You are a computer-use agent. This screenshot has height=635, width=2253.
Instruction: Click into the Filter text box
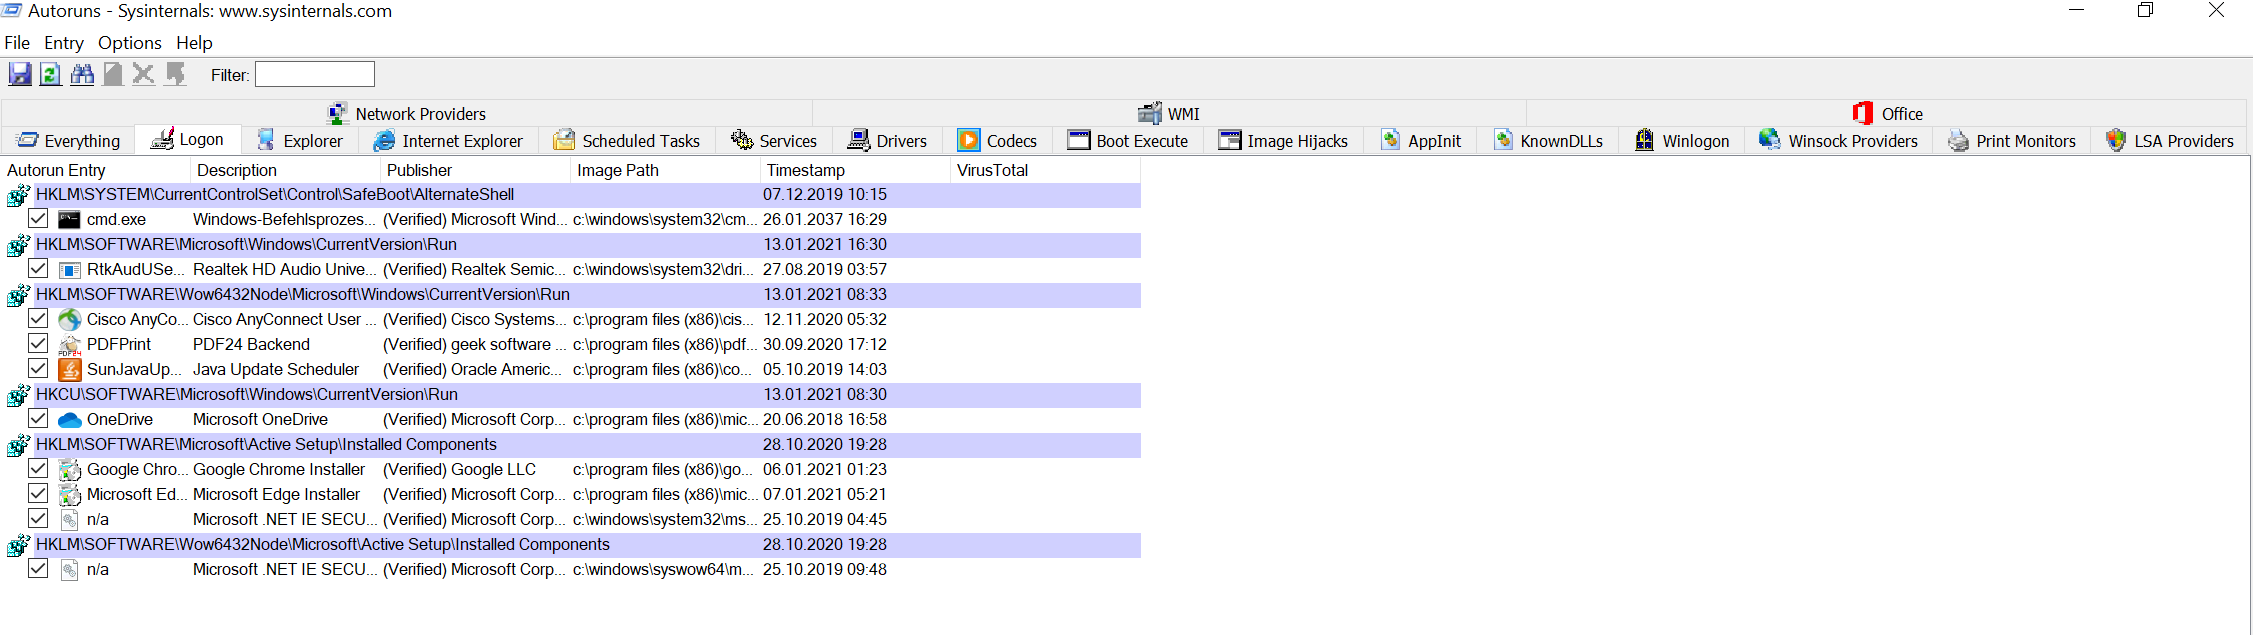[314, 74]
